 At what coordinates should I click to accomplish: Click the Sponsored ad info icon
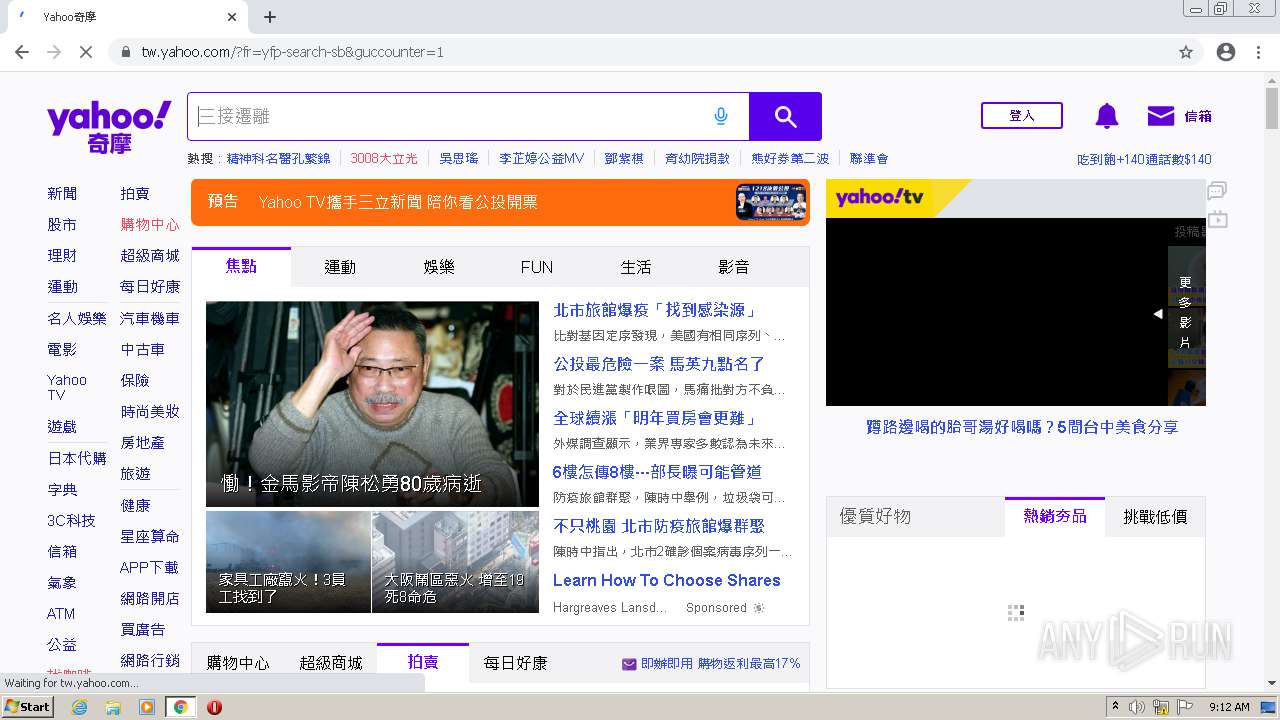tap(759, 608)
